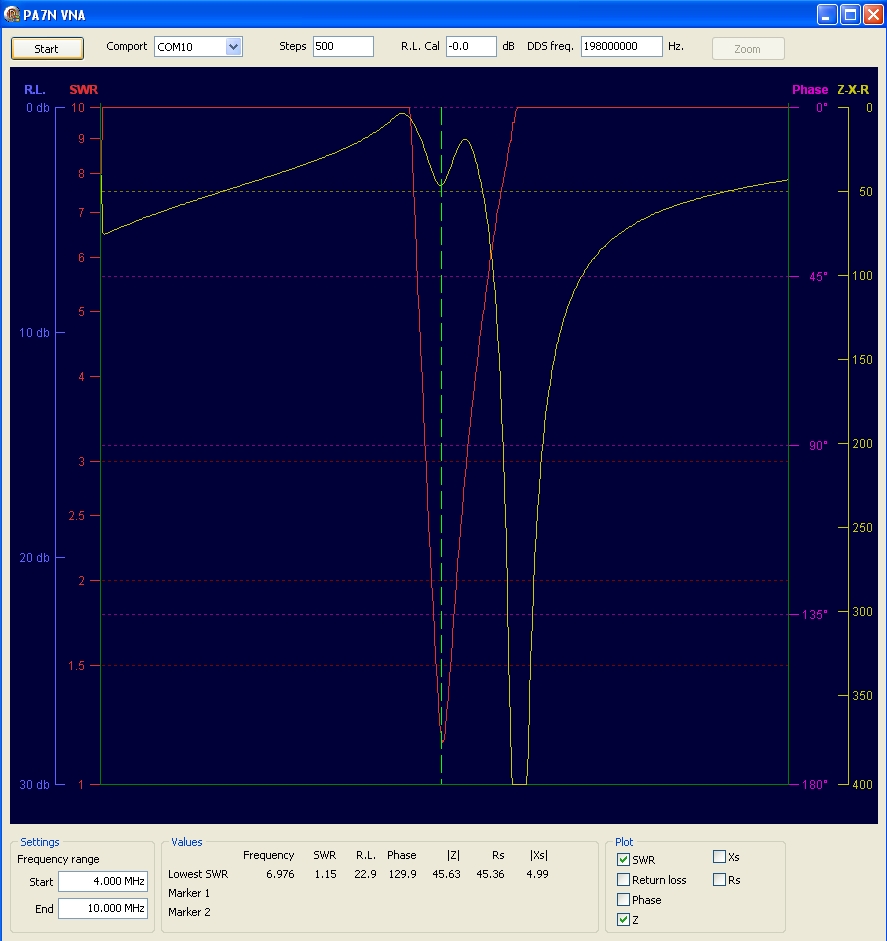The height and width of the screenshot is (941, 887).
Task: Enable the Phase plot checkbox
Action: click(624, 900)
